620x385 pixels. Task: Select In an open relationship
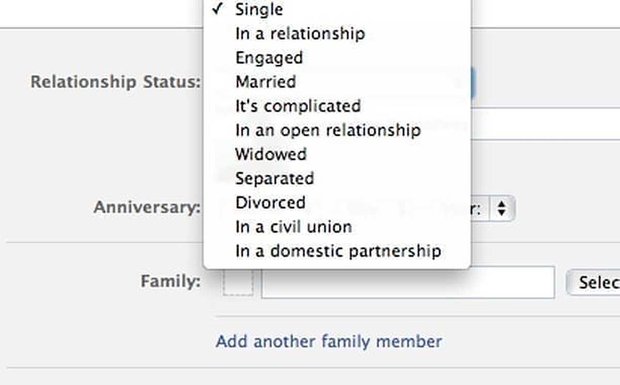[337, 130]
